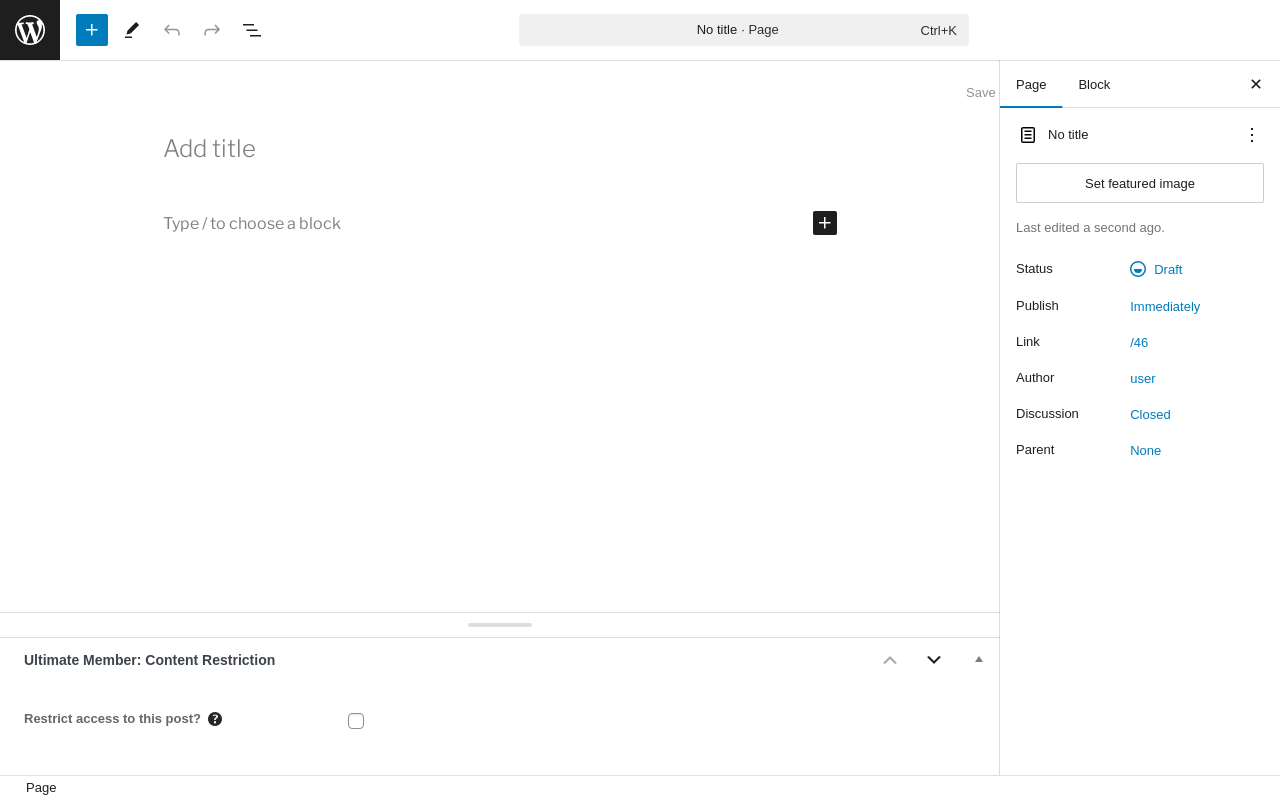Click the help icon beside Restrict access
Screen dimensions: 1280x800
pyautogui.click(x=215, y=719)
